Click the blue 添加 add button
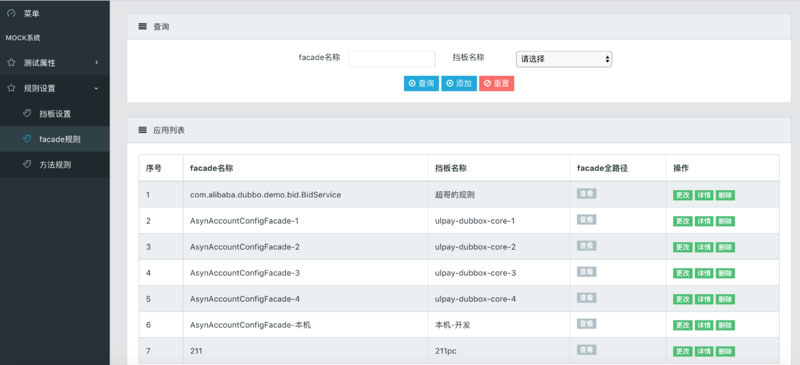Image resolution: width=800 pixels, height=365 pixels. point(459,84)
